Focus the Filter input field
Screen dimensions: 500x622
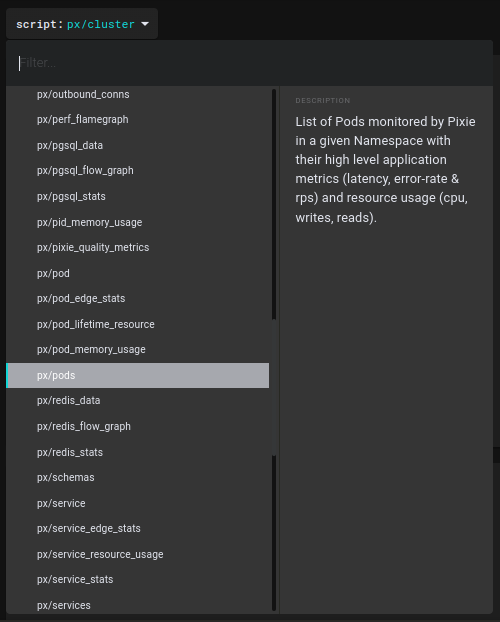tap(249, 63)
